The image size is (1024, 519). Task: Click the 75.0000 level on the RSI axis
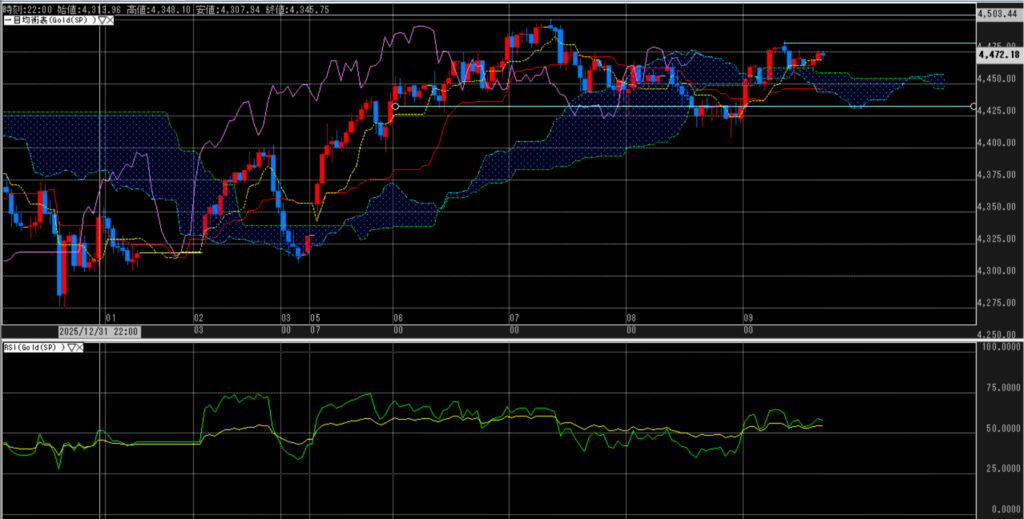[x=998, y=388]
